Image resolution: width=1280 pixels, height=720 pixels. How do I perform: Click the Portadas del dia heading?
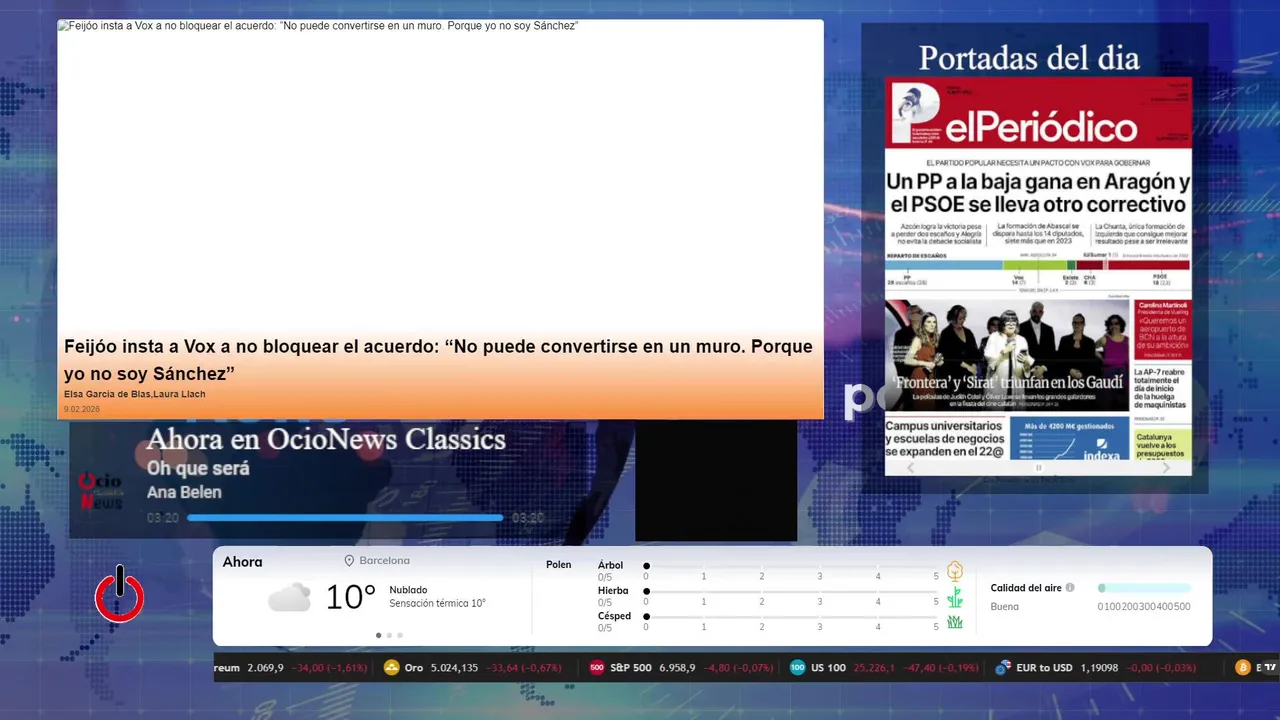[1029, 58]
